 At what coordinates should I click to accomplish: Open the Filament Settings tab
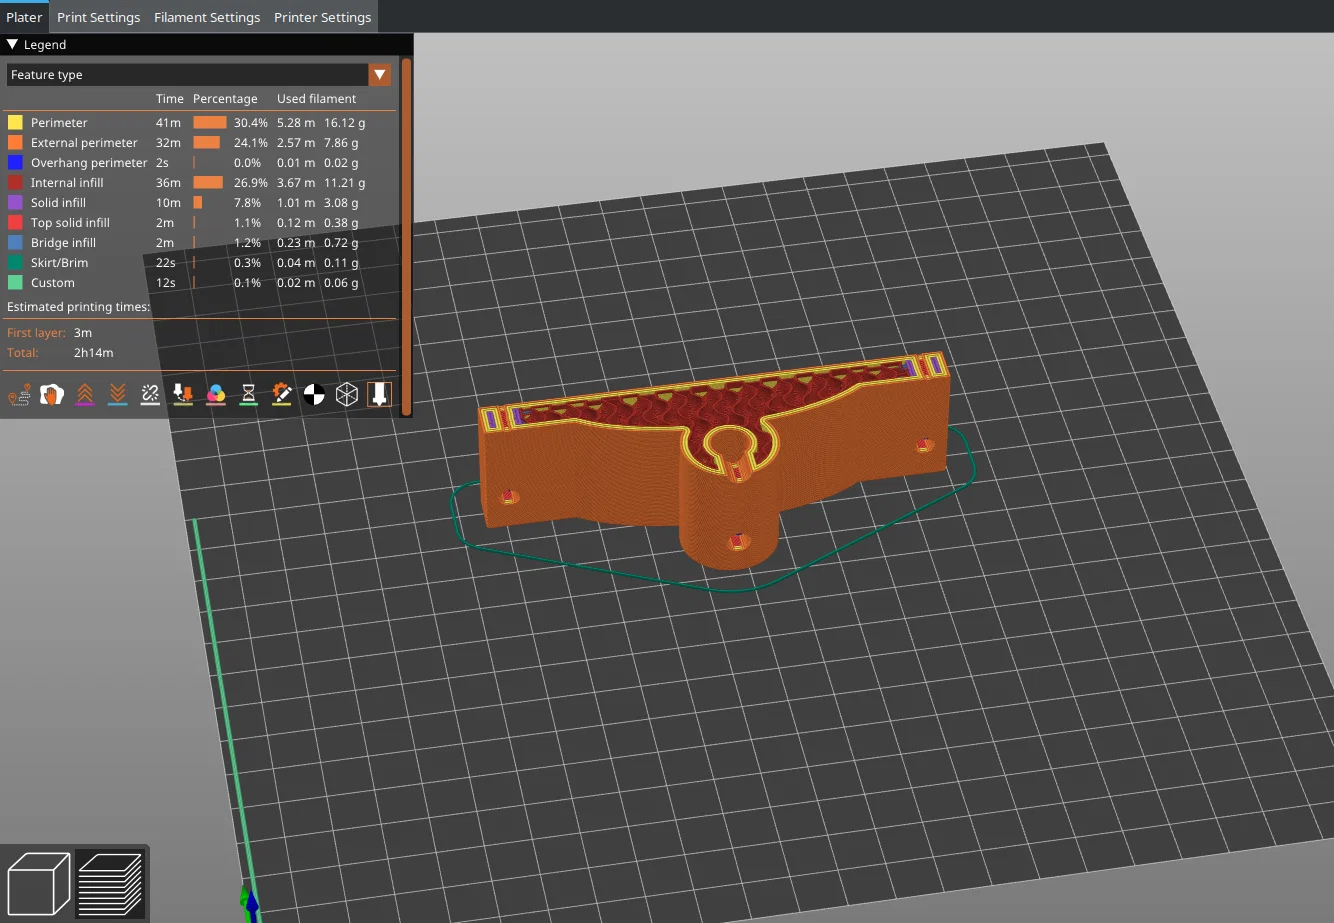(207, 17)
